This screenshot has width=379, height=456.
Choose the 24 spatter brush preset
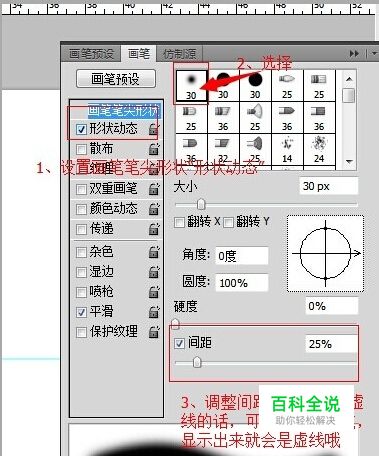coord(319,149)
